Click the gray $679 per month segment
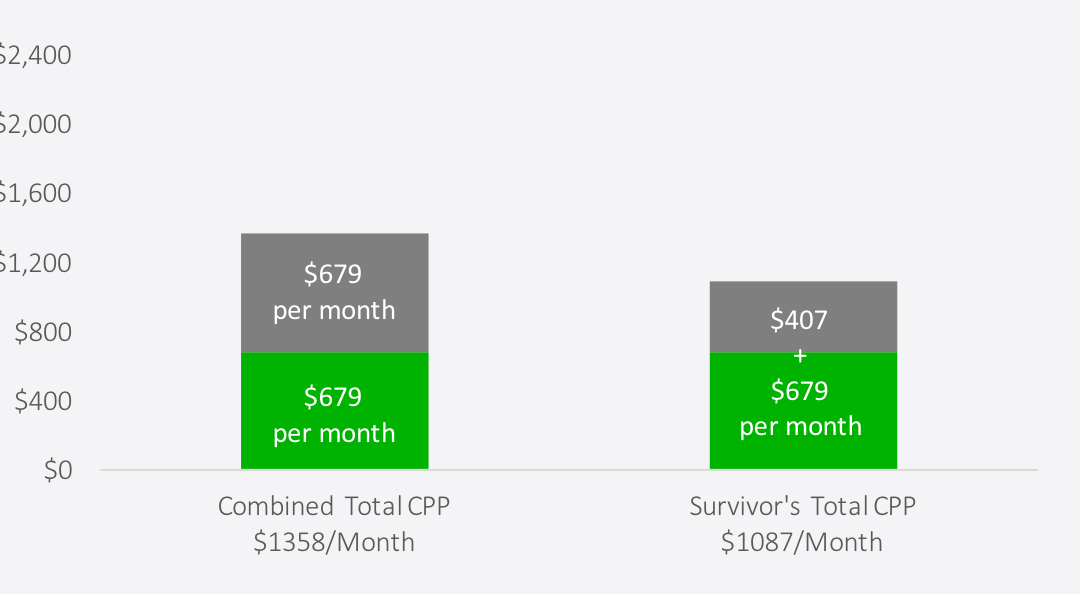This screenshot has width=1080, height=594. tap(335, 293)
